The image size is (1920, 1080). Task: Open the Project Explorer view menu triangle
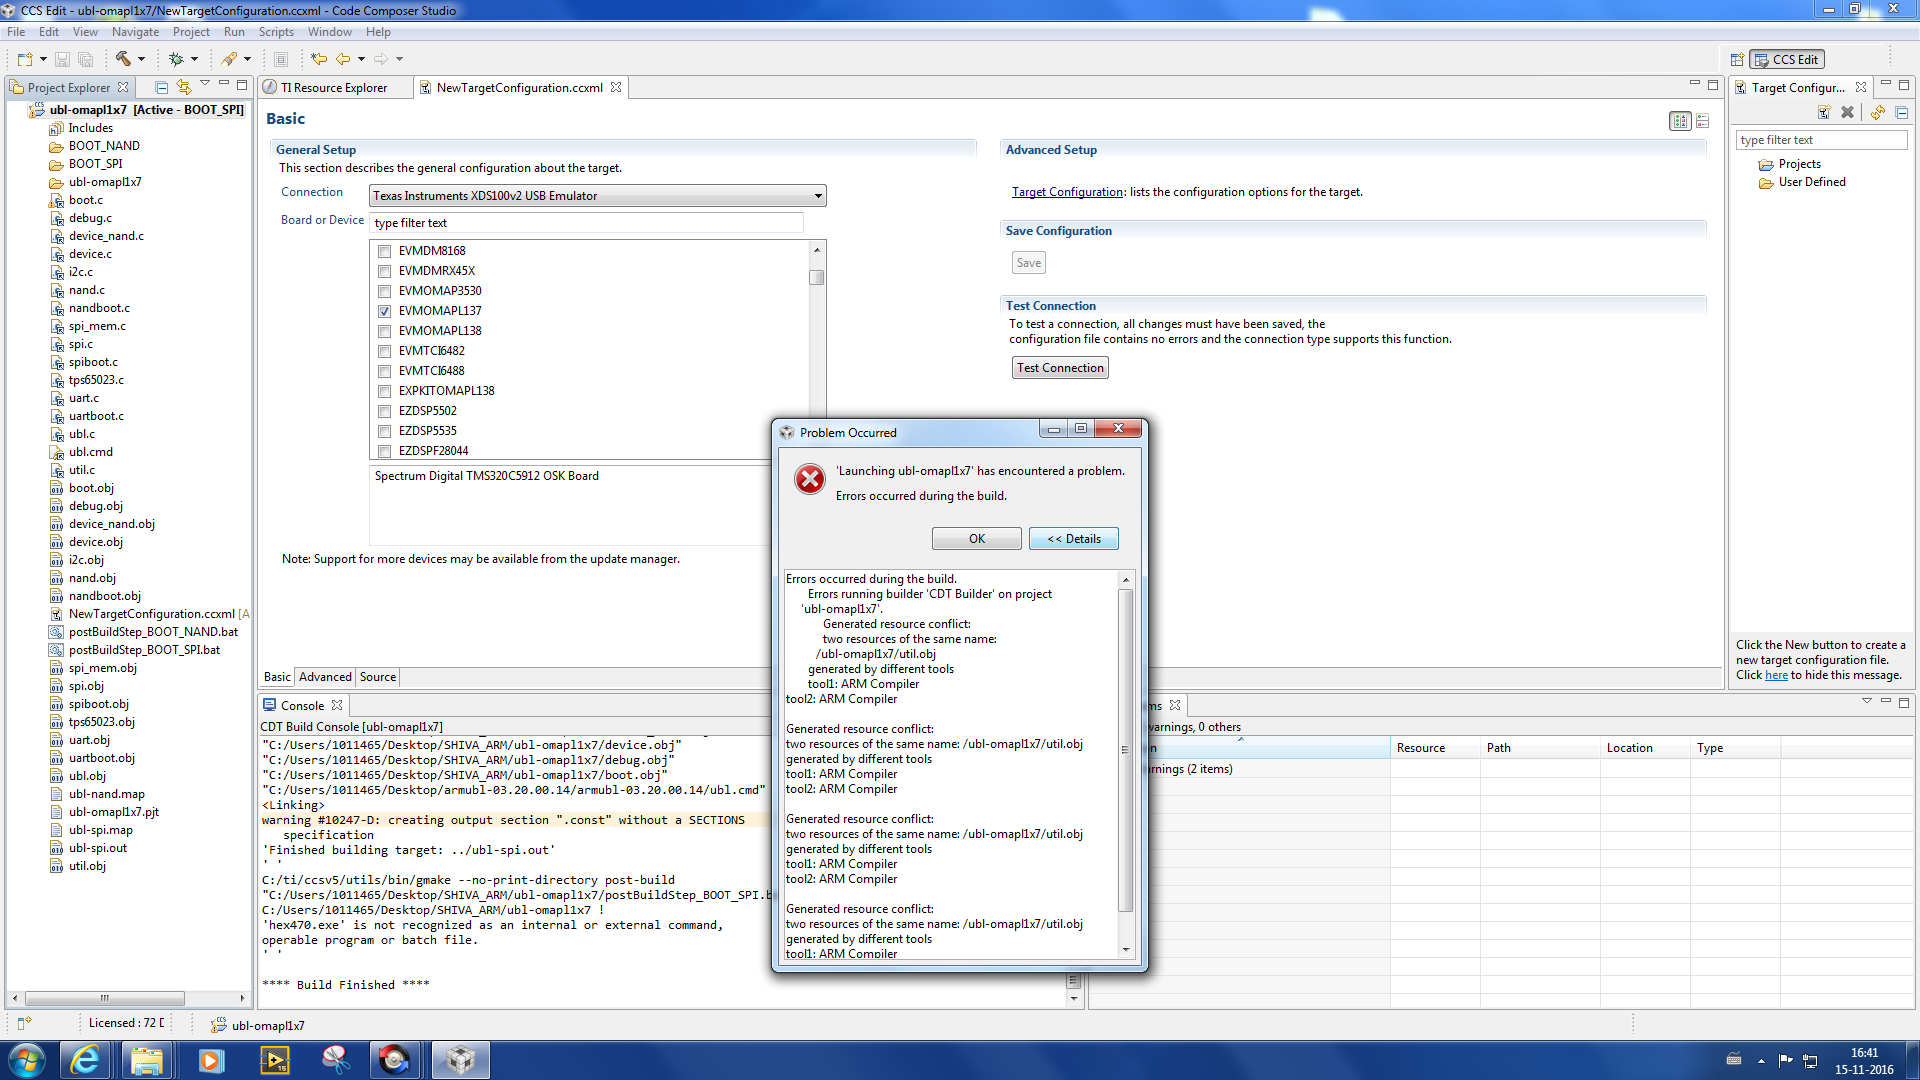click(205, 85)
